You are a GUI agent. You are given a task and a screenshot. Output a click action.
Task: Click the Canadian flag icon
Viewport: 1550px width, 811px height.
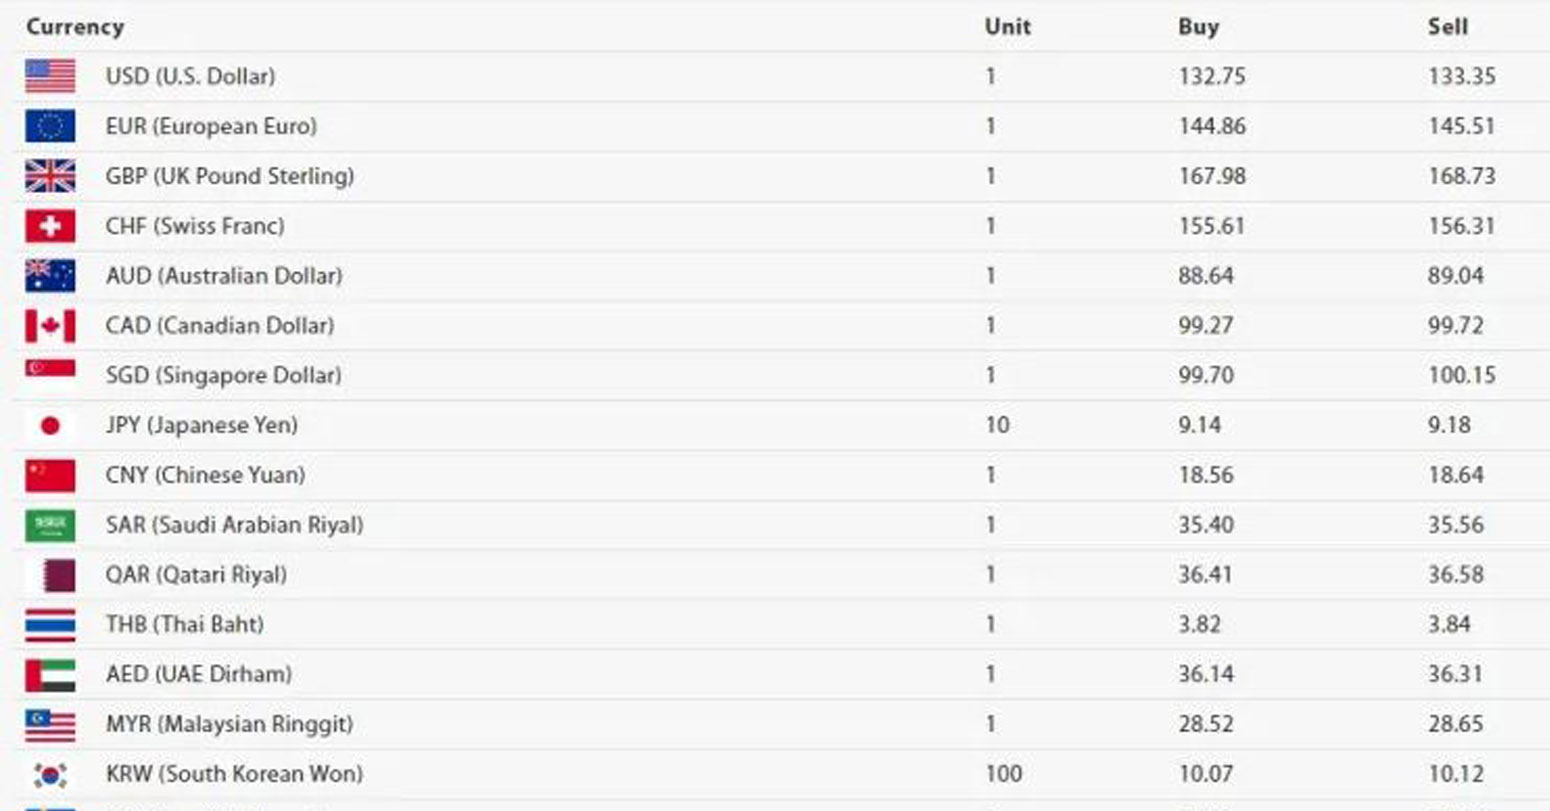coord(50,325)
